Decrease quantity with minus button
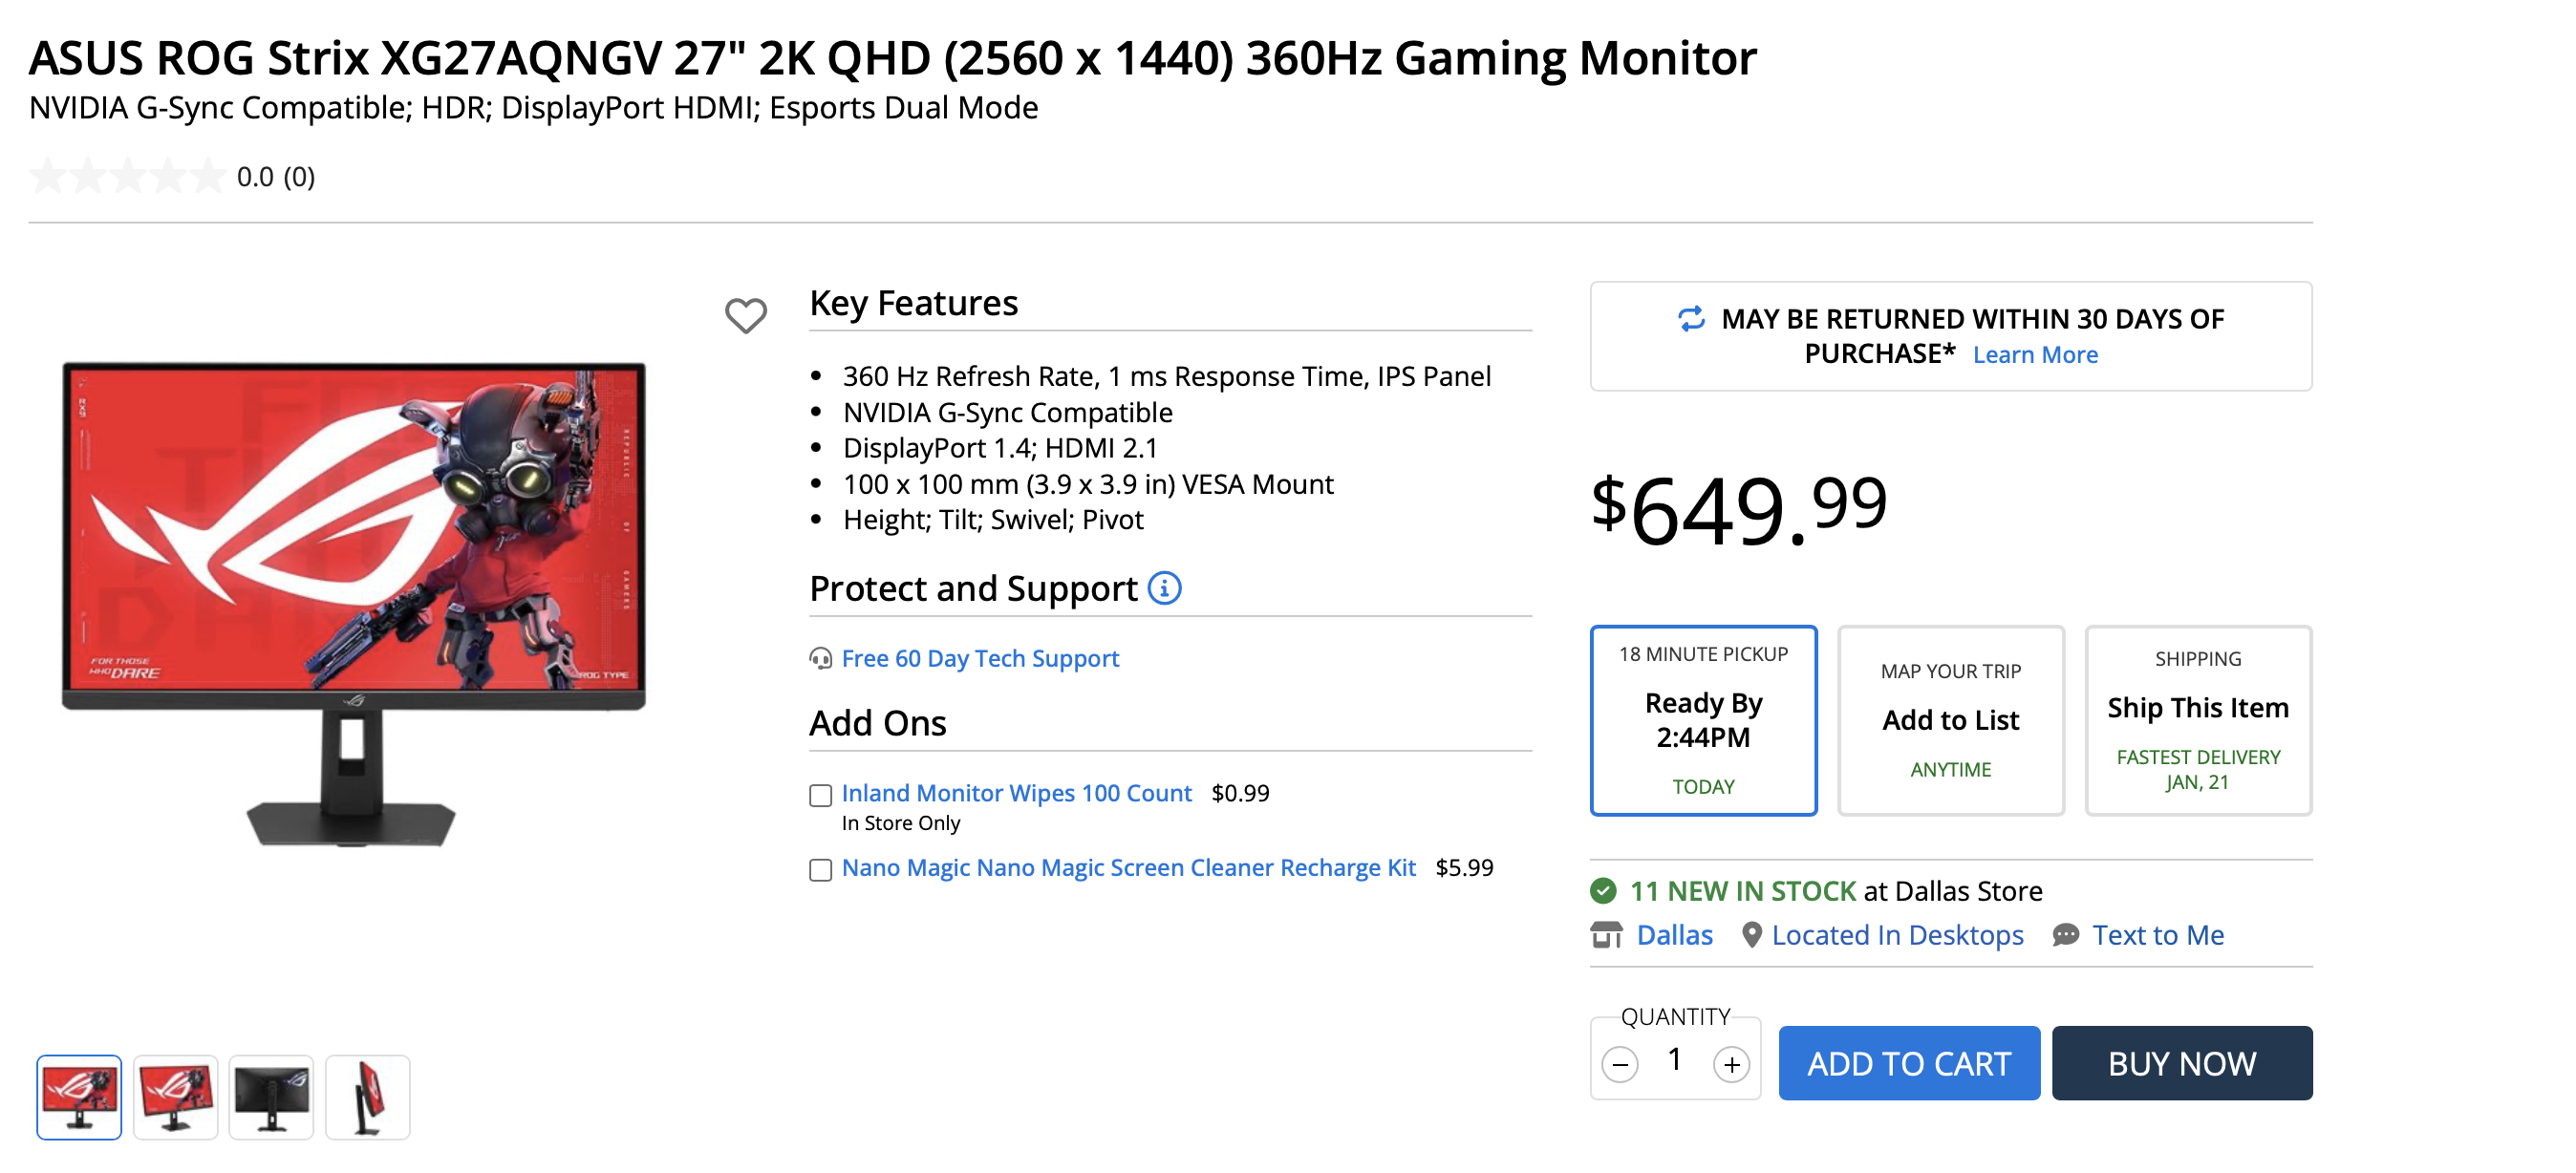Image resolution: width=2576 pixels, height=1173 pixels. pos(1619,1064)
